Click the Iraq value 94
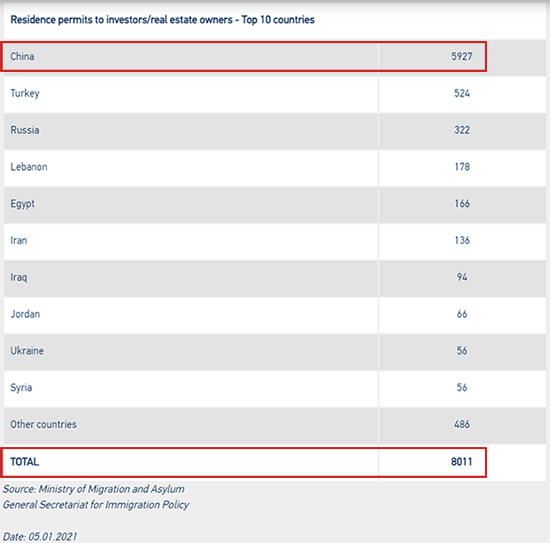Viewport: 550px width, 543px height. click(x=462, y=277)
